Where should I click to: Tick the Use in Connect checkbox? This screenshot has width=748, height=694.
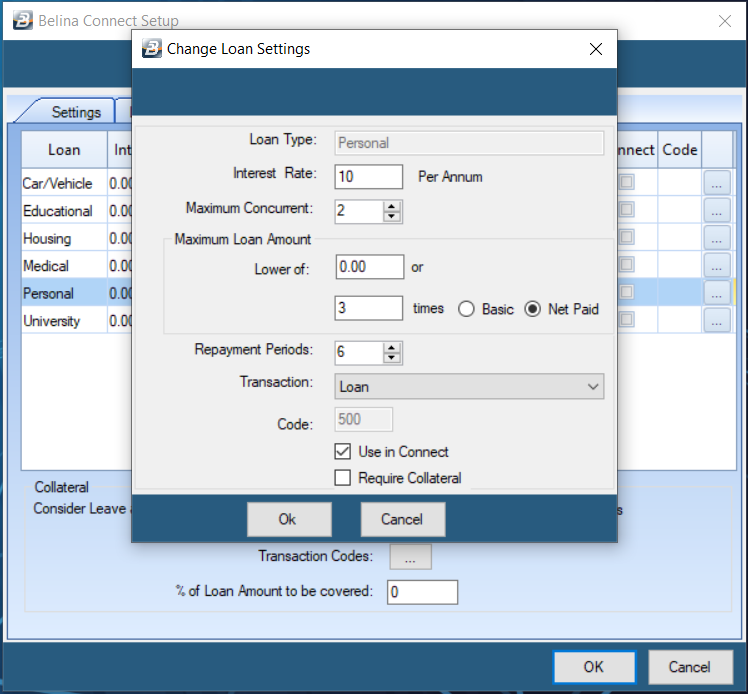(343, 451)
